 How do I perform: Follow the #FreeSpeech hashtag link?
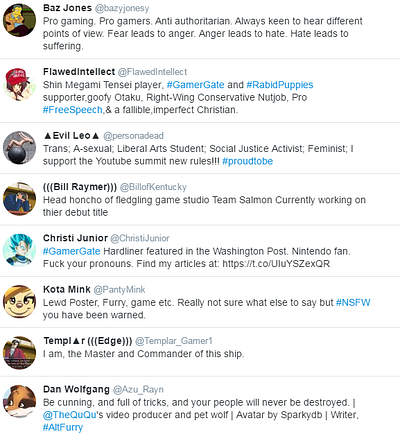pos(73,110)
